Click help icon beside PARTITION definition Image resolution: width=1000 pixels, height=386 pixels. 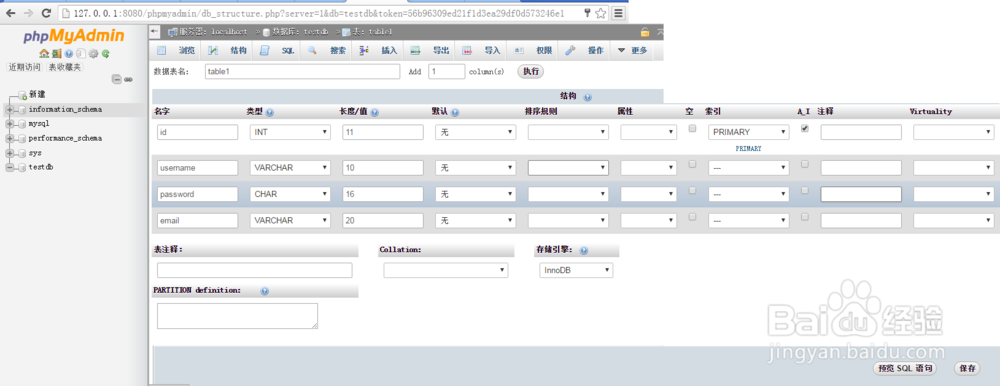(x=265, y=291)
